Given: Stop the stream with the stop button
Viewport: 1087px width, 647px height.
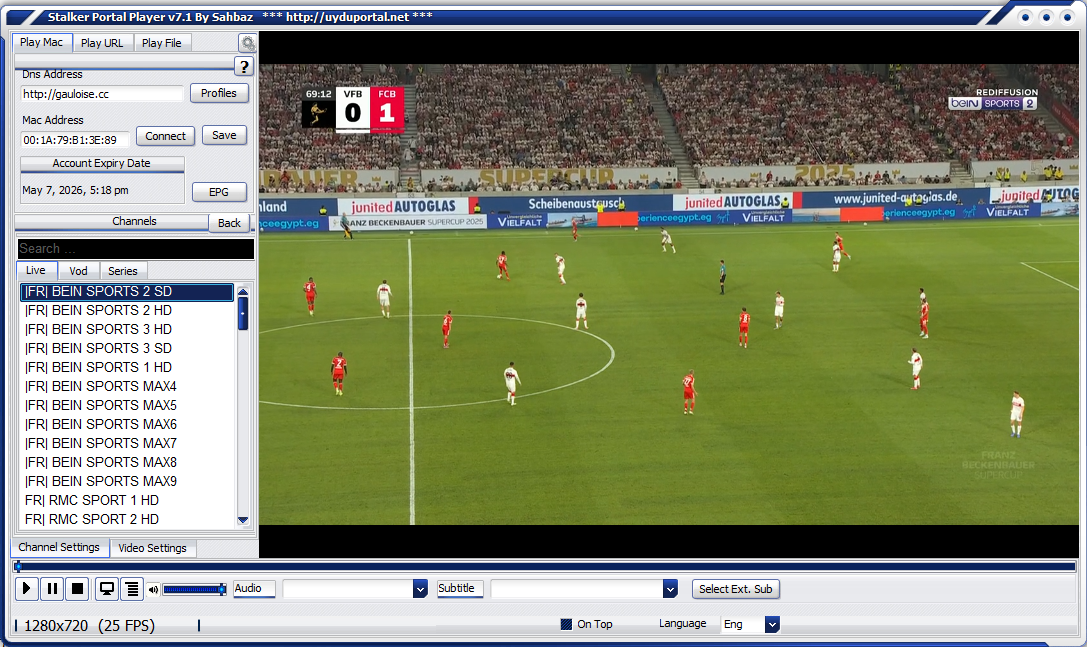Looking at the screenshot, I should 78,589.
